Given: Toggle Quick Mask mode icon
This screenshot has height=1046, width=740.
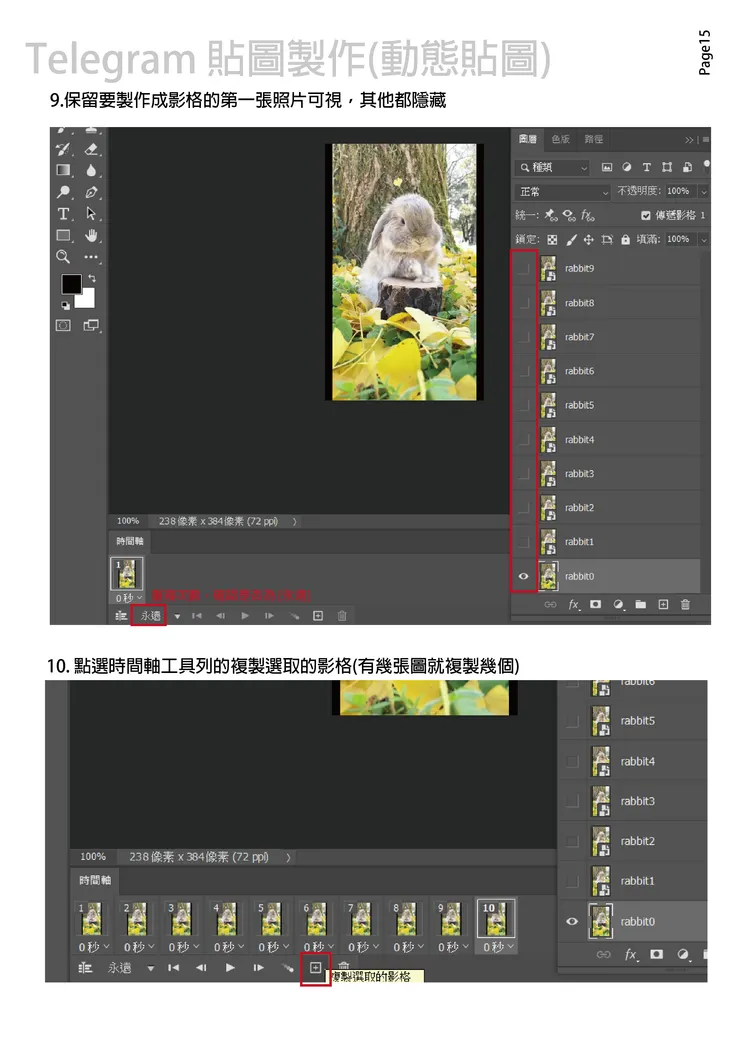Looking at the screenshot, I should (x=63, y=326).
